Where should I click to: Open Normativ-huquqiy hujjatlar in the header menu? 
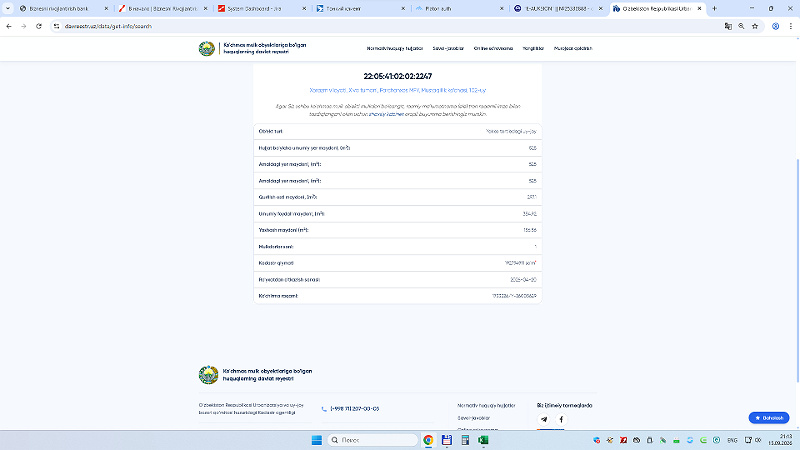pyautogui.click(x=395, y=48)
